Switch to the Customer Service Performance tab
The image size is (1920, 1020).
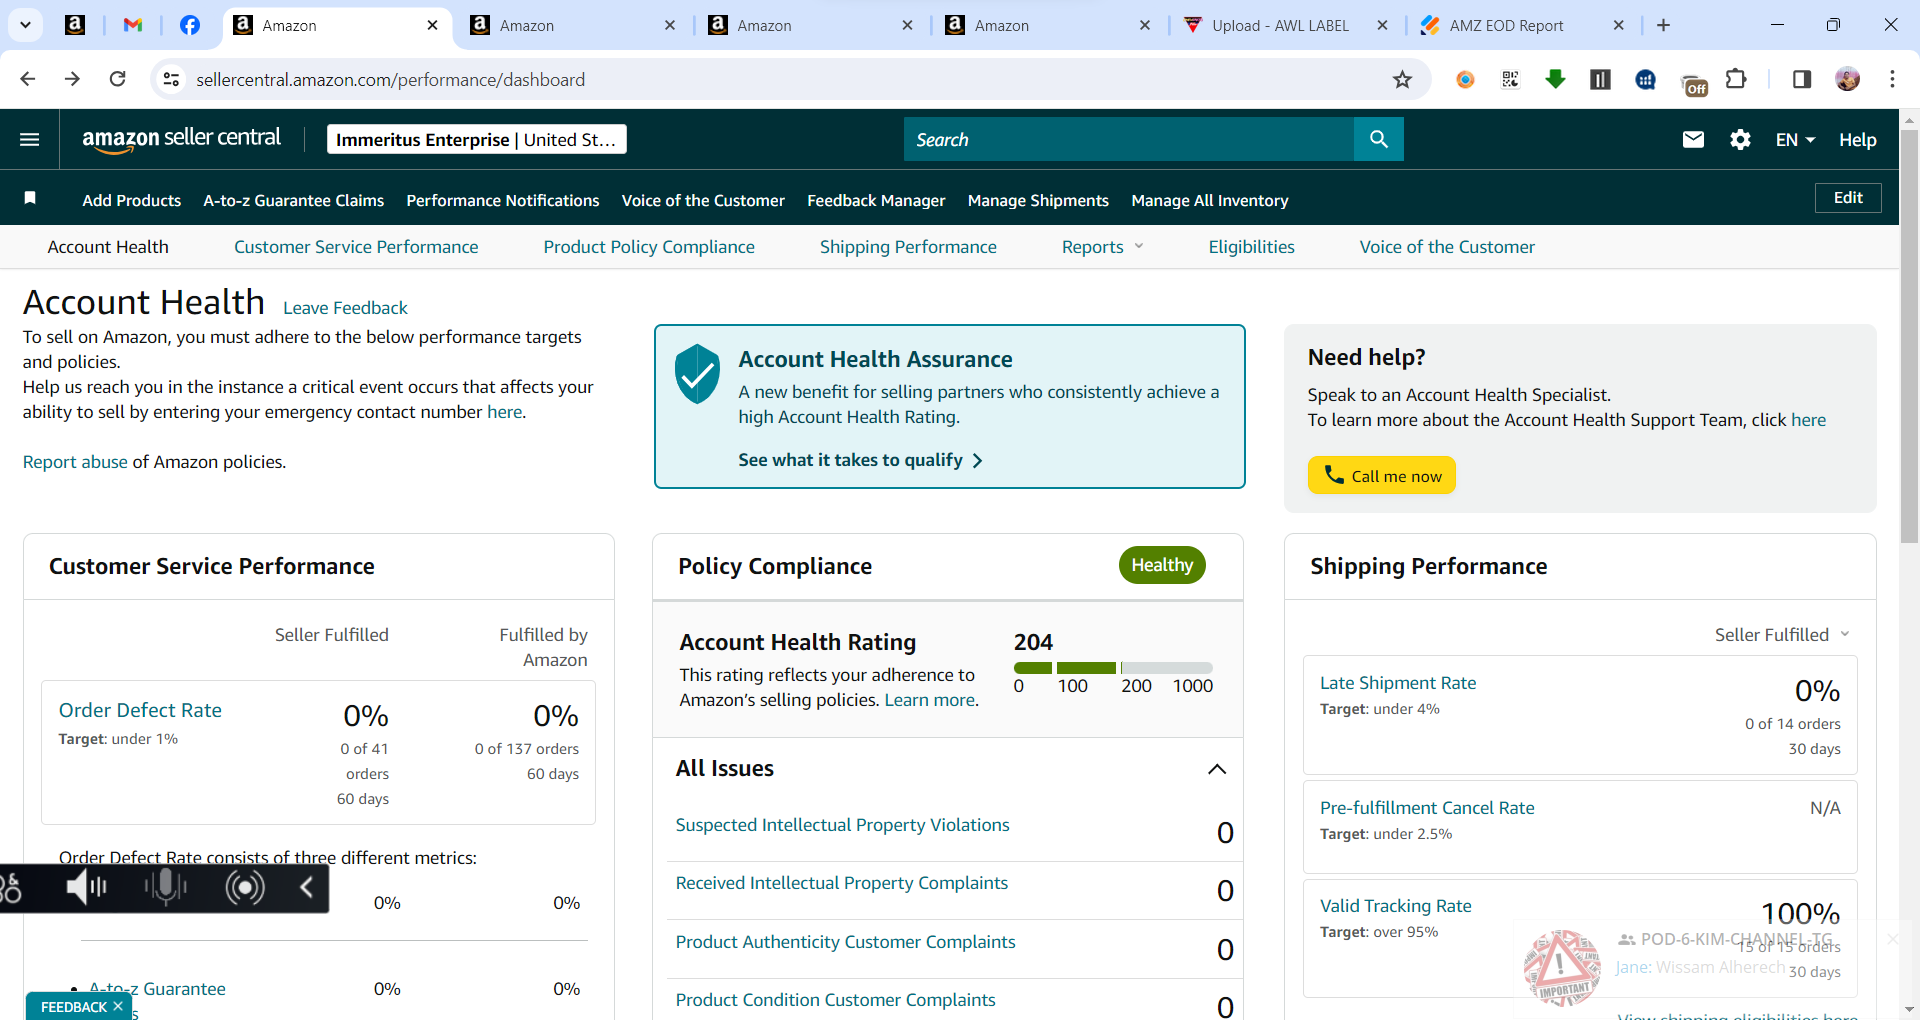click(x=356, y=247)
